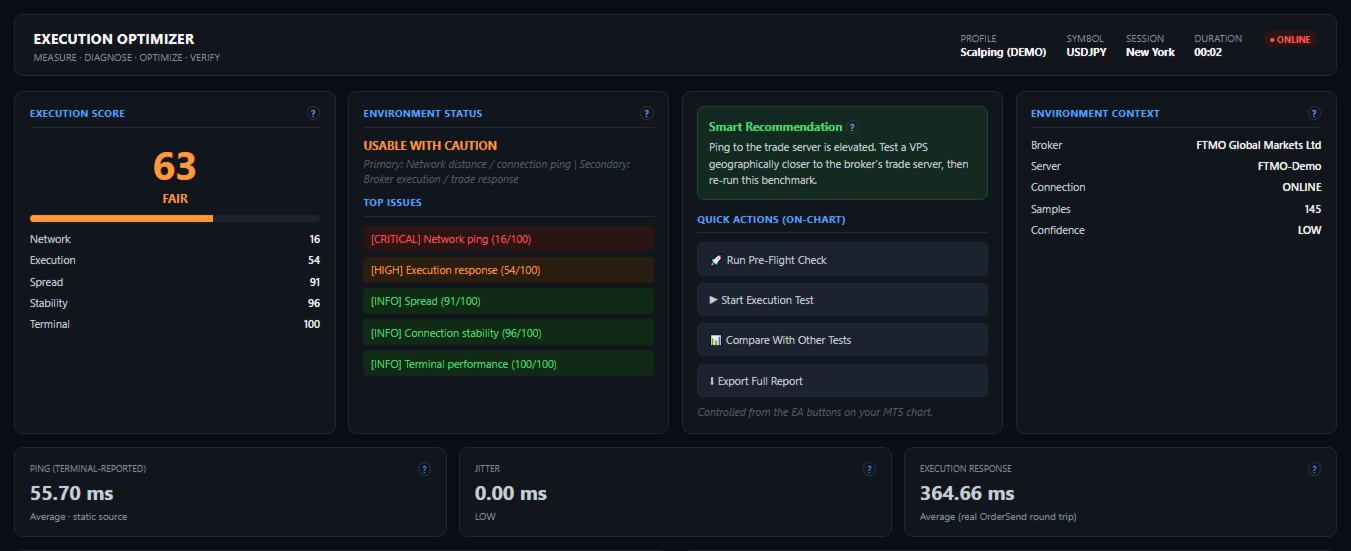Click USABLE WITH CAUTION status text

point(430,146)
